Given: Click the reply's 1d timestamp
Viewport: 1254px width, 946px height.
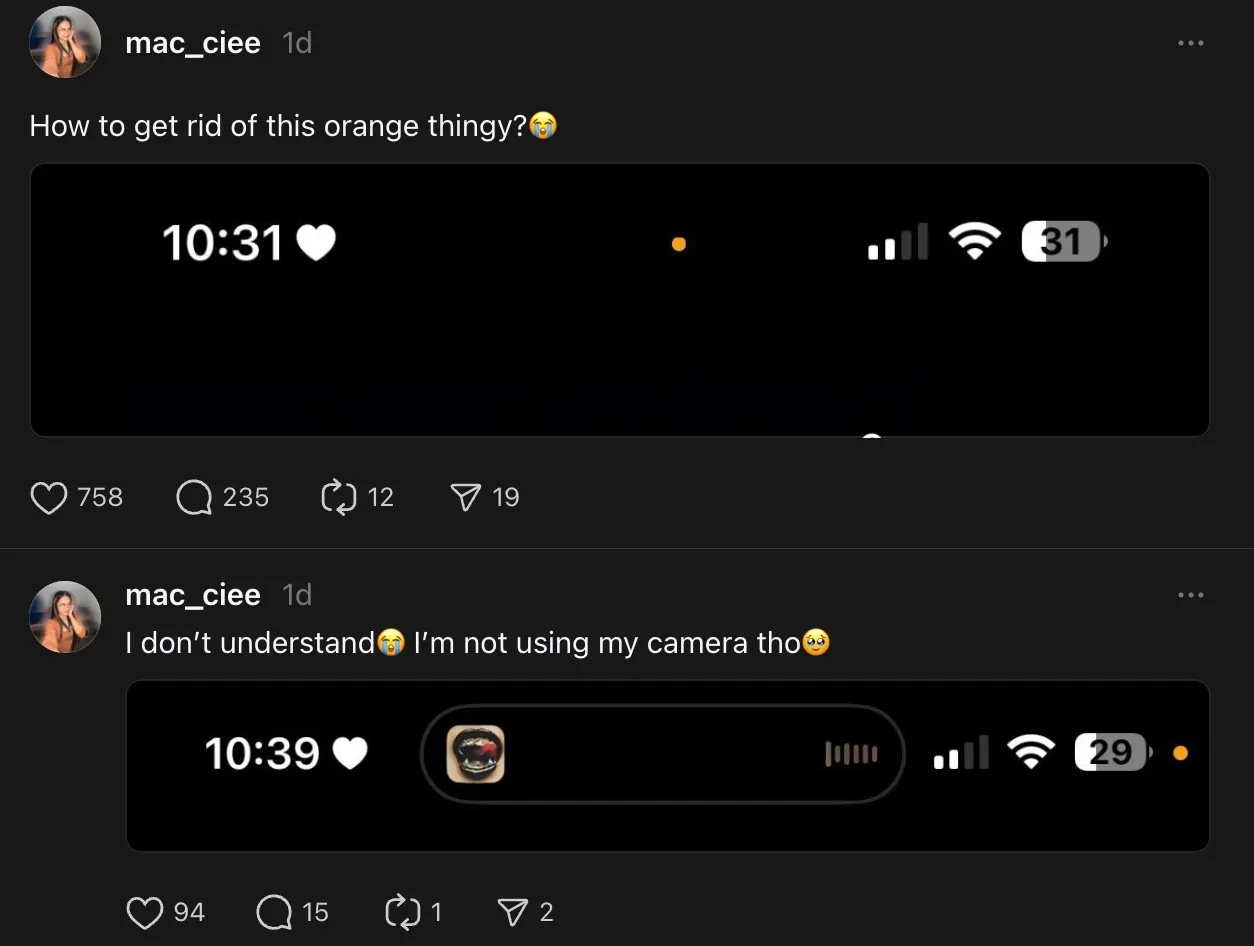Looking at the screenshot, I should click(x=297, y=595).
